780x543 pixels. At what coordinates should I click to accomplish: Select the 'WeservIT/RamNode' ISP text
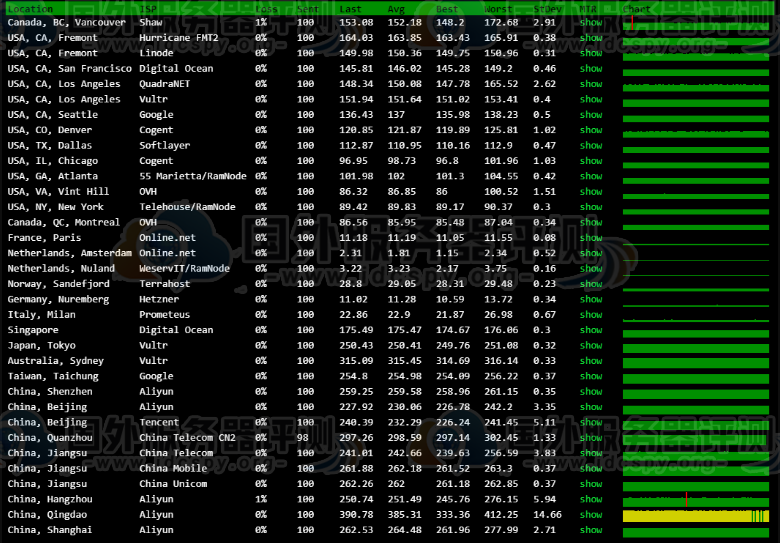(x=185, y=269)
